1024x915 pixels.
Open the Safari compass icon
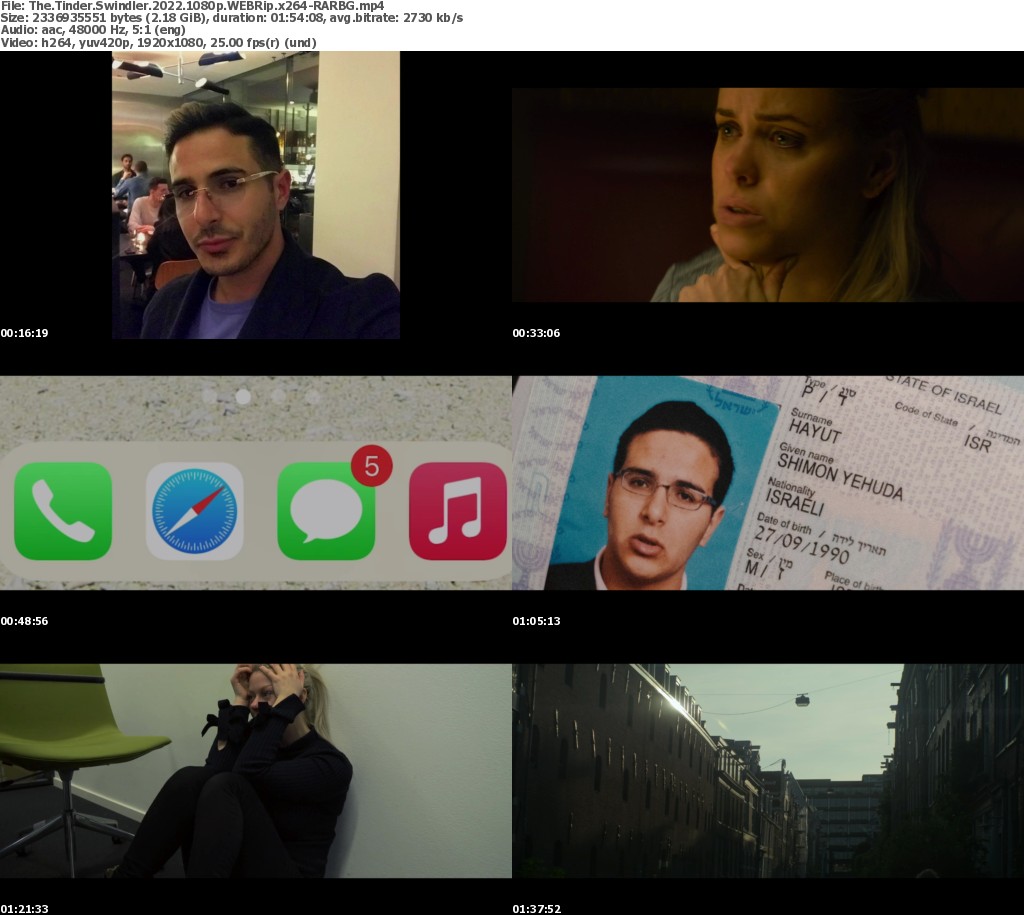click(x=195, y=511)
